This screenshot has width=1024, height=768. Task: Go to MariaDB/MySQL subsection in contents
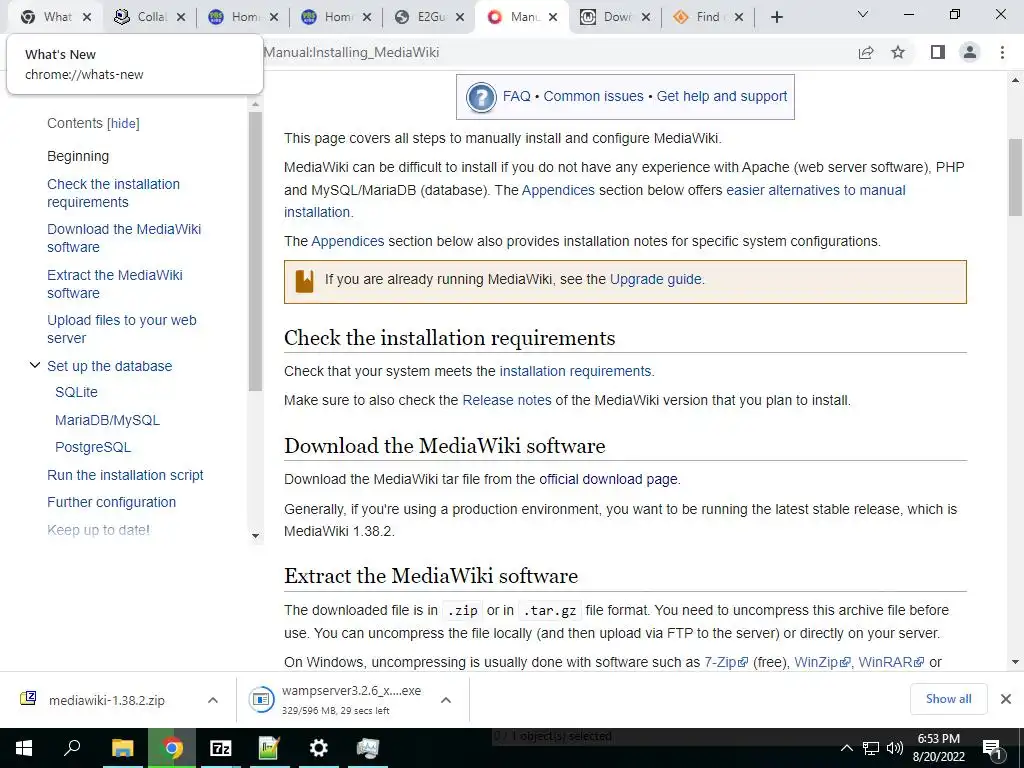coord(107,420)
